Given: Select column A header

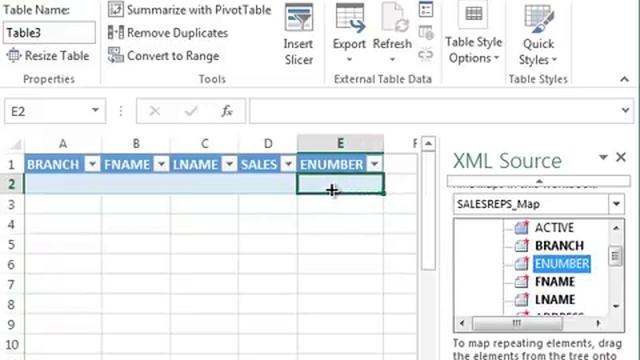Looking at the screenshot, I should [x=63, y=144].
